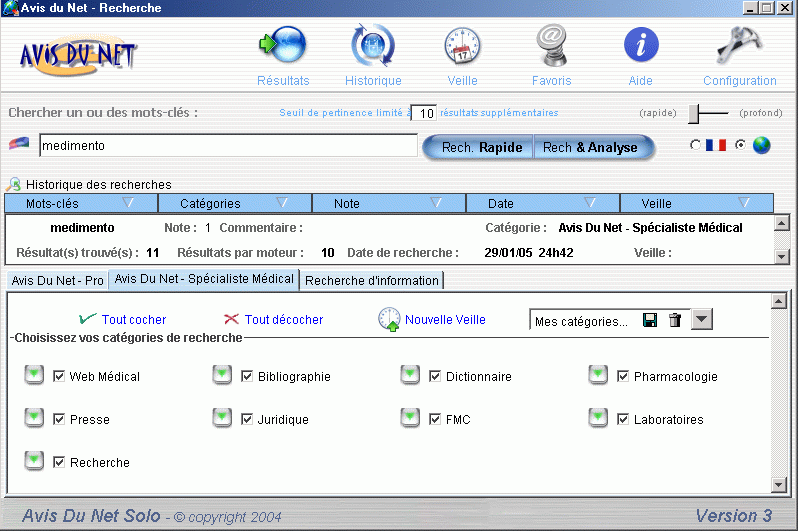The image size is (798, 531).
Task: Click categories panel scroll down arrow
Action: coord(779,485)
